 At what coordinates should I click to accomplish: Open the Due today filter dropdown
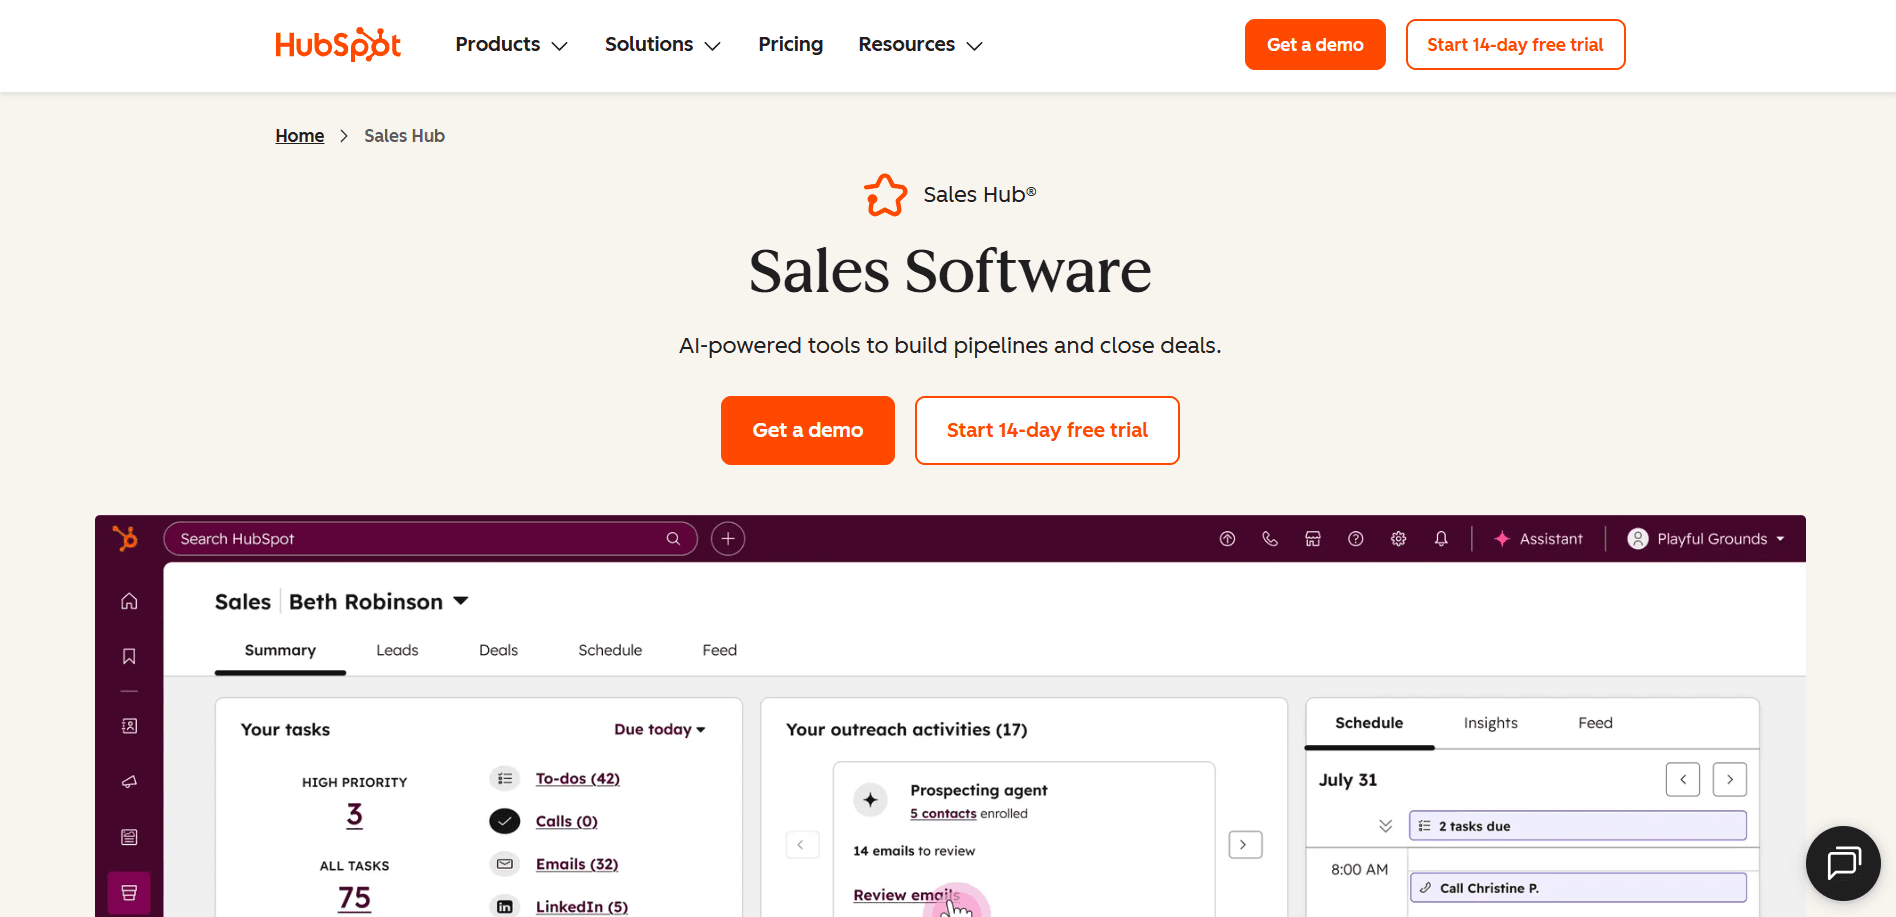point(660,729)
